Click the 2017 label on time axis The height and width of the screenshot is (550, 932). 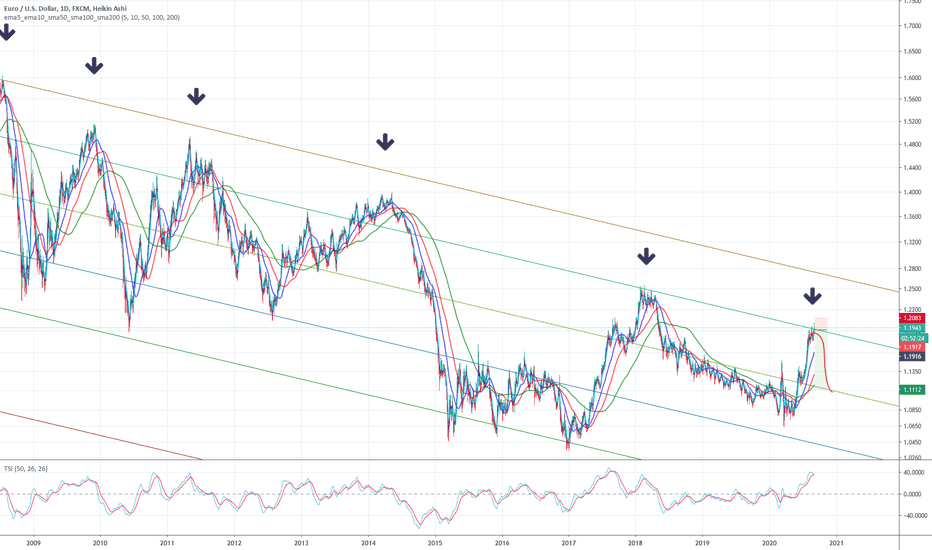569,542
